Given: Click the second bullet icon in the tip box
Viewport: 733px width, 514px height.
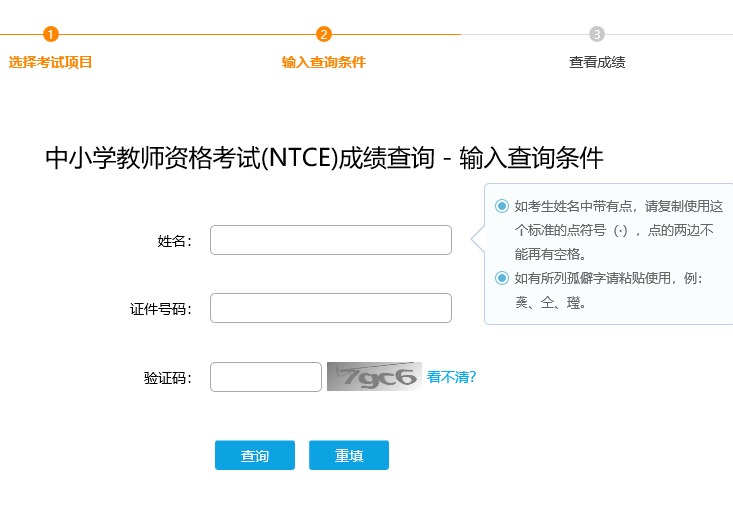Looking at the screenshot, I should click(x=502, y=278).
